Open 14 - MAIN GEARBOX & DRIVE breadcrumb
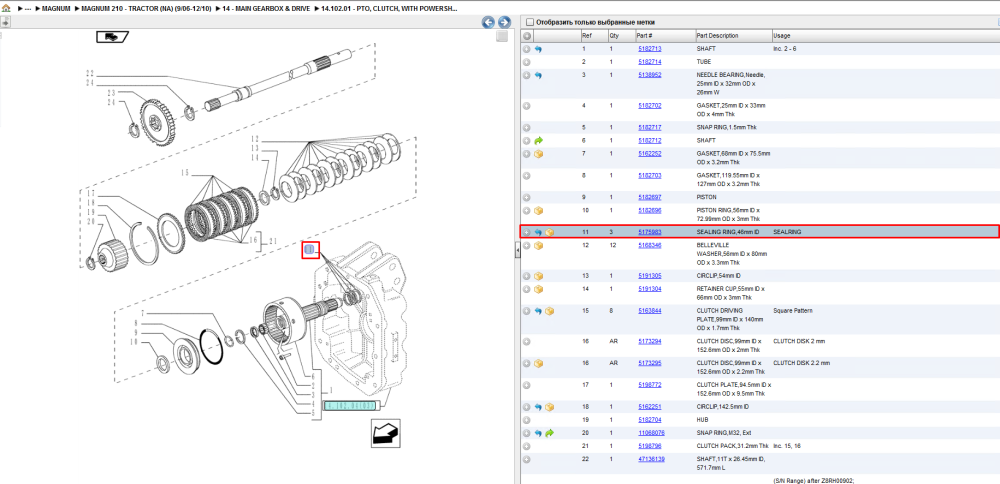This screenshot has width=1000, height=484. pos(267,10)
